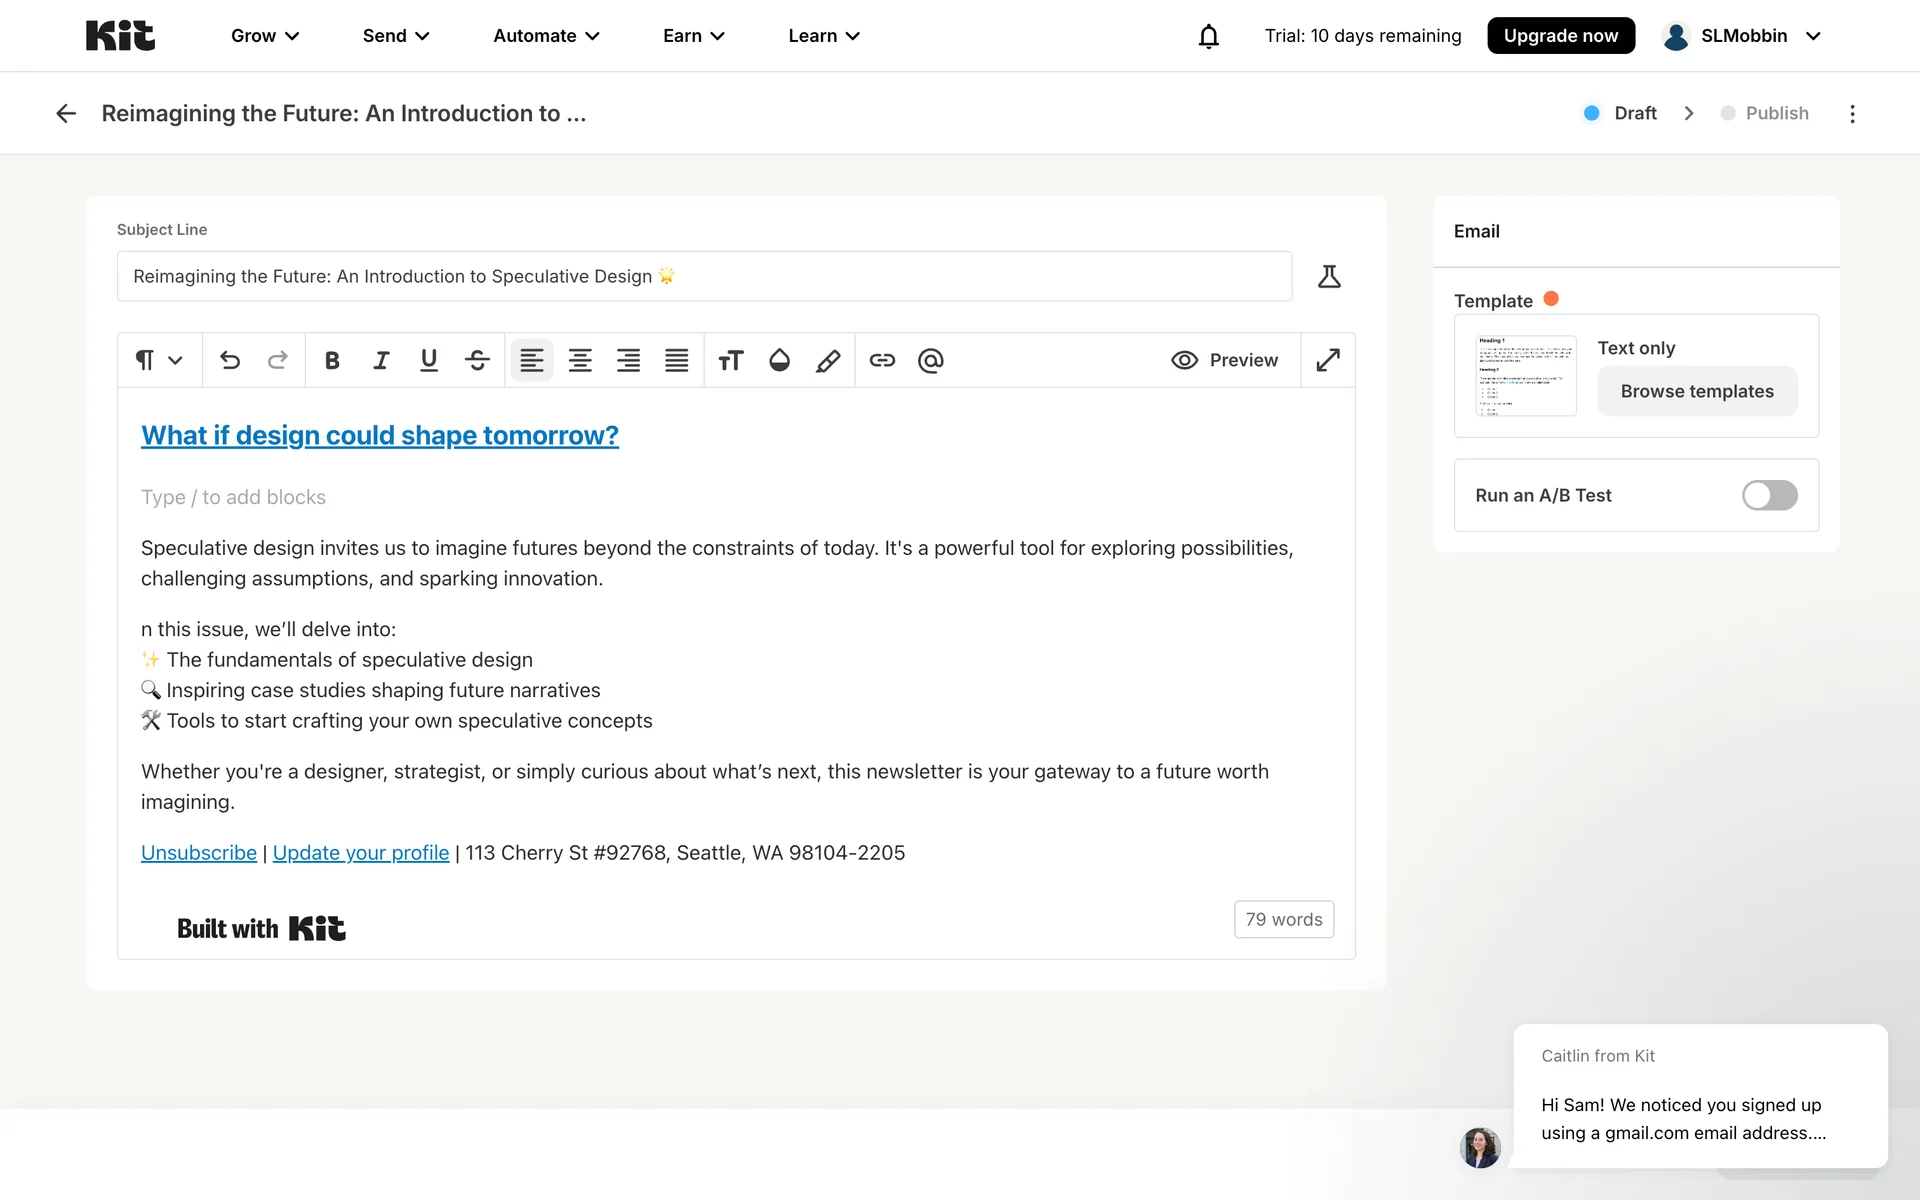
Task: Open the Grow navigation menu
Action: 265,36
